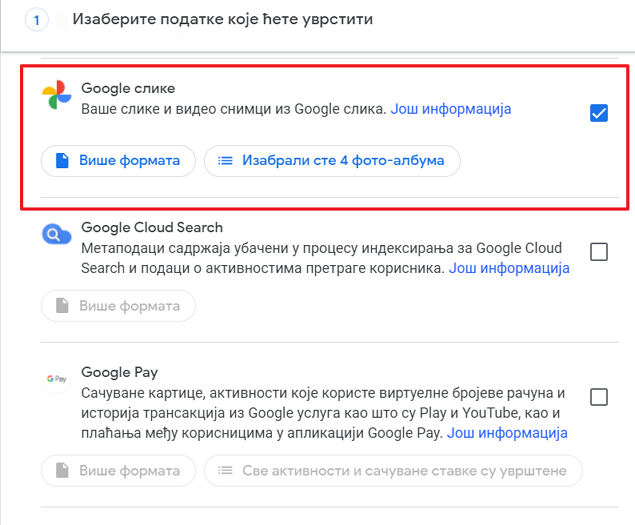Click Изаберите податке које ћете уврстити heading

[x=223, y=19]
